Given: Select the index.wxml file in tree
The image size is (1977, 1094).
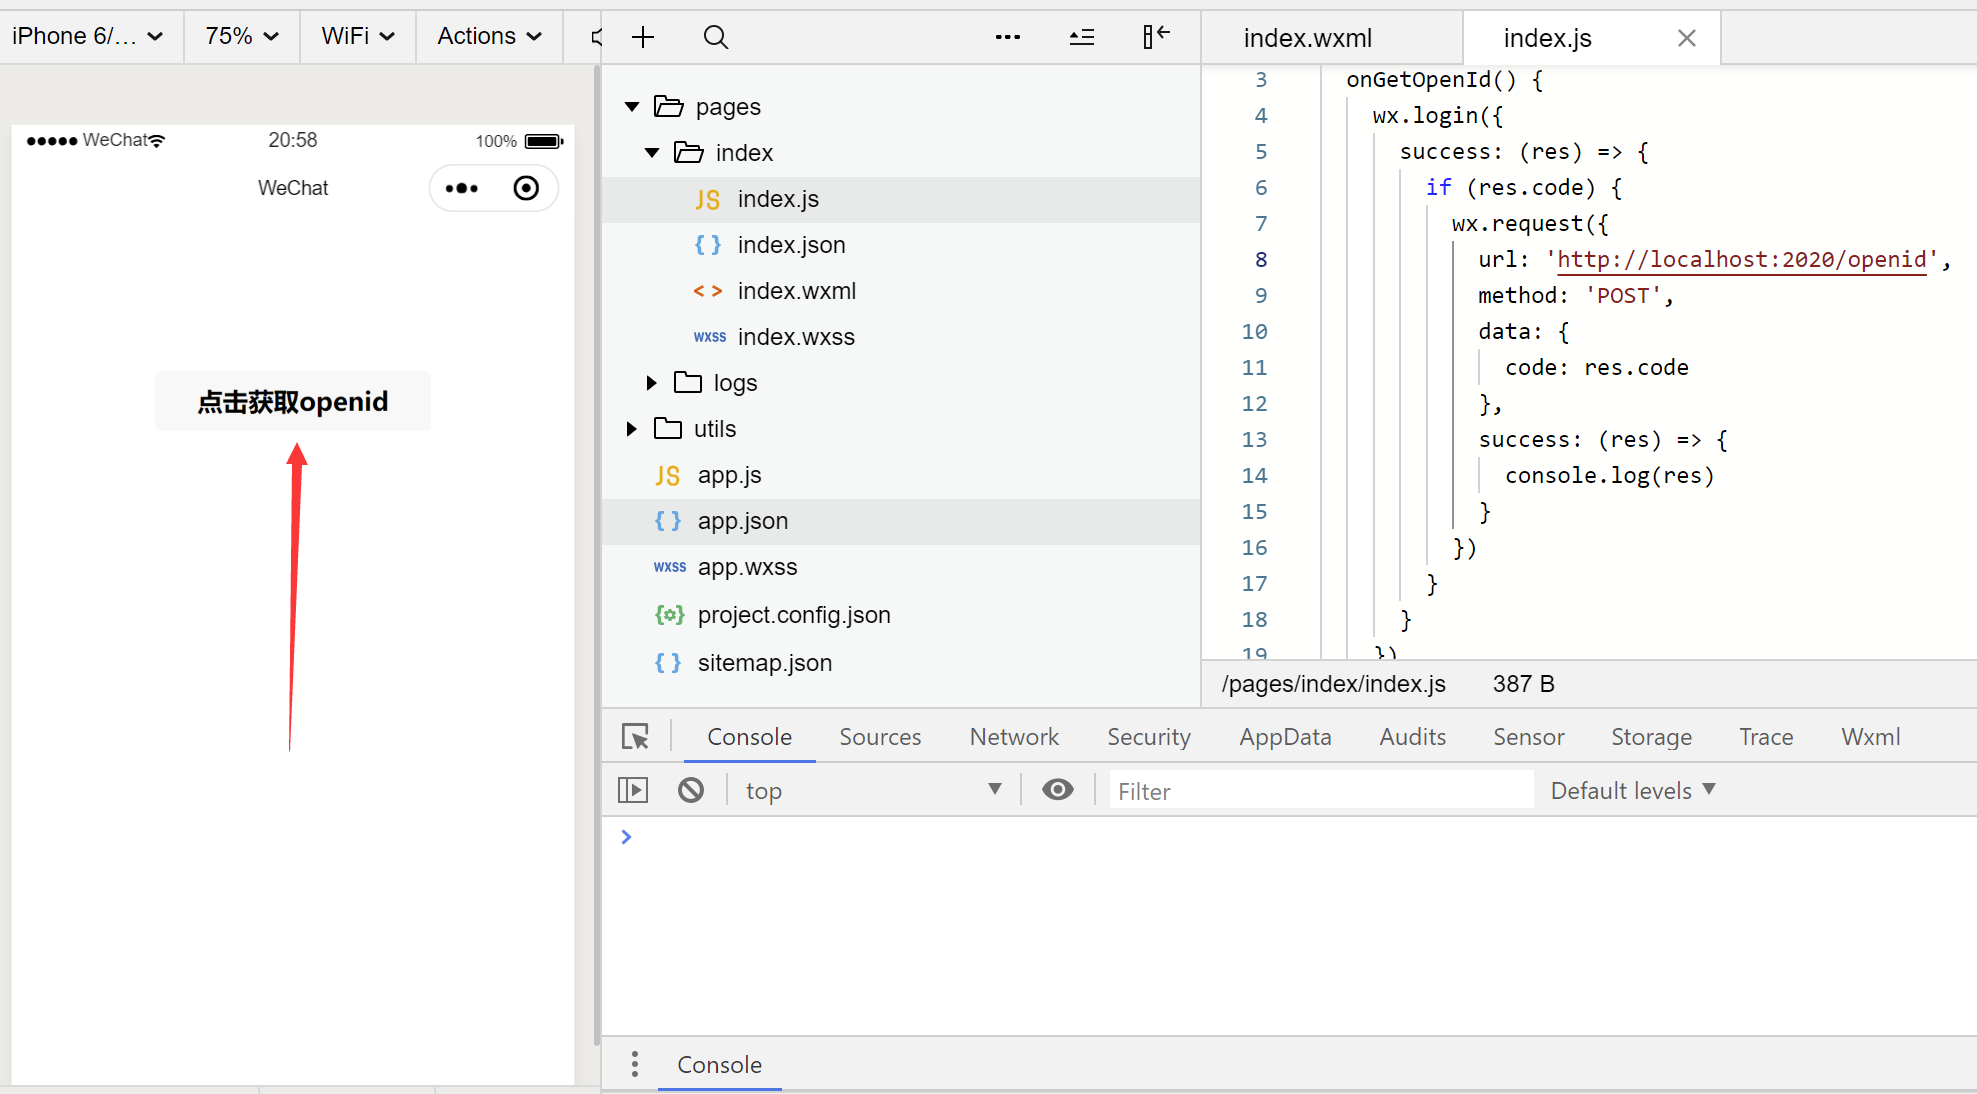Looking at the screenshot, I should 901,291.
